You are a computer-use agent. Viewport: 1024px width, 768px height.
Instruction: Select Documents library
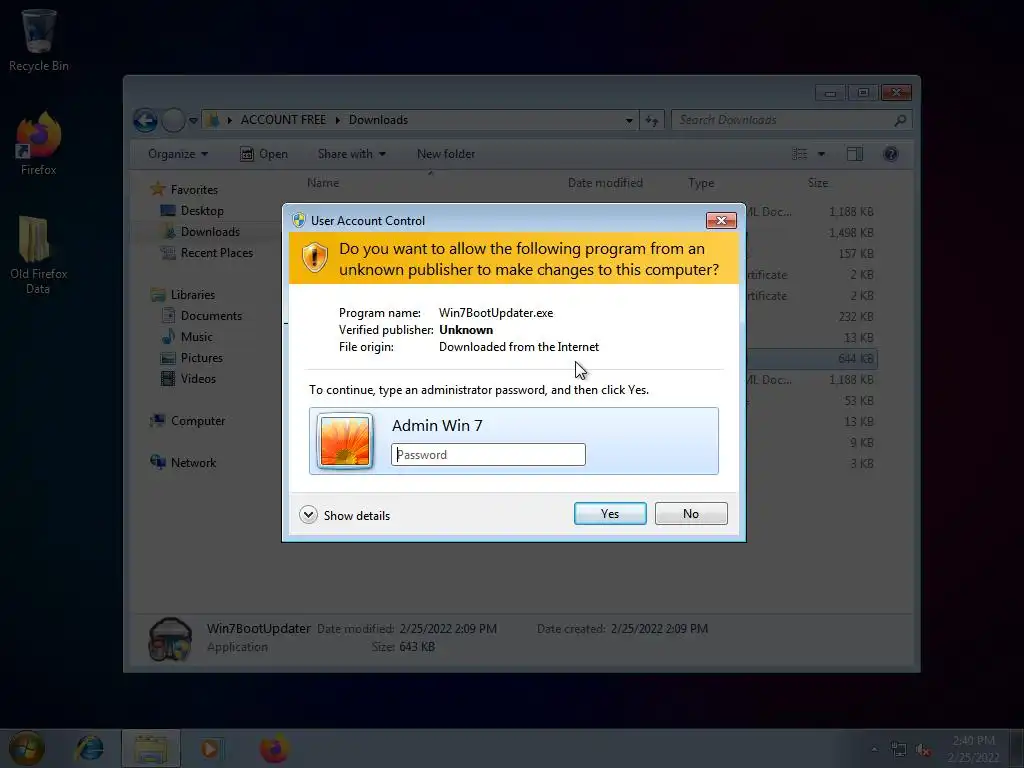coord(211,316)
